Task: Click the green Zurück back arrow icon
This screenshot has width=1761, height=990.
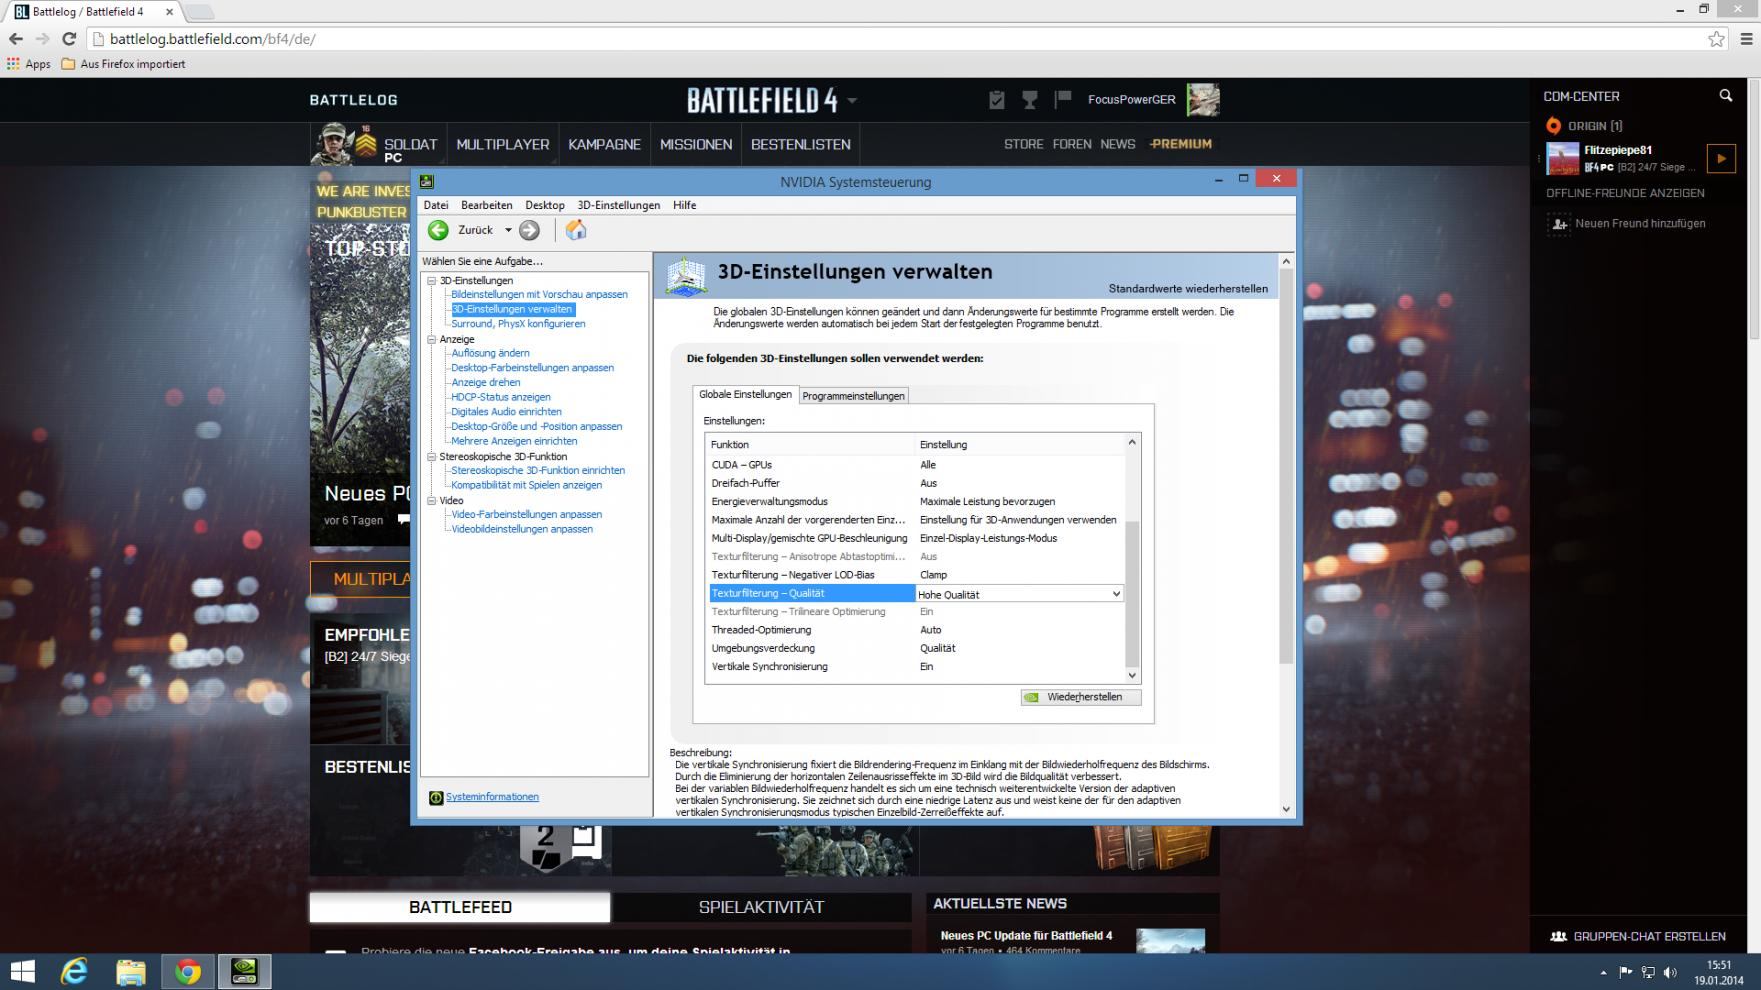Action: pos(438,230)
